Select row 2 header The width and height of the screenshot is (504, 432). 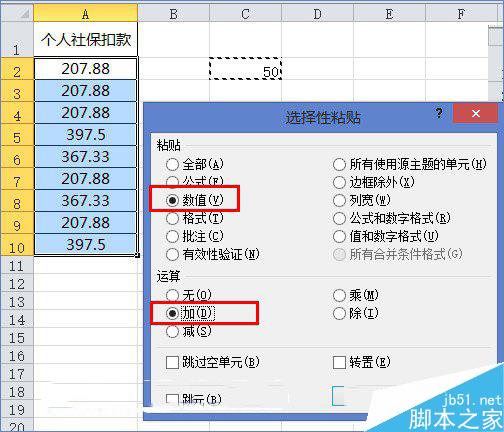(17, 69)
